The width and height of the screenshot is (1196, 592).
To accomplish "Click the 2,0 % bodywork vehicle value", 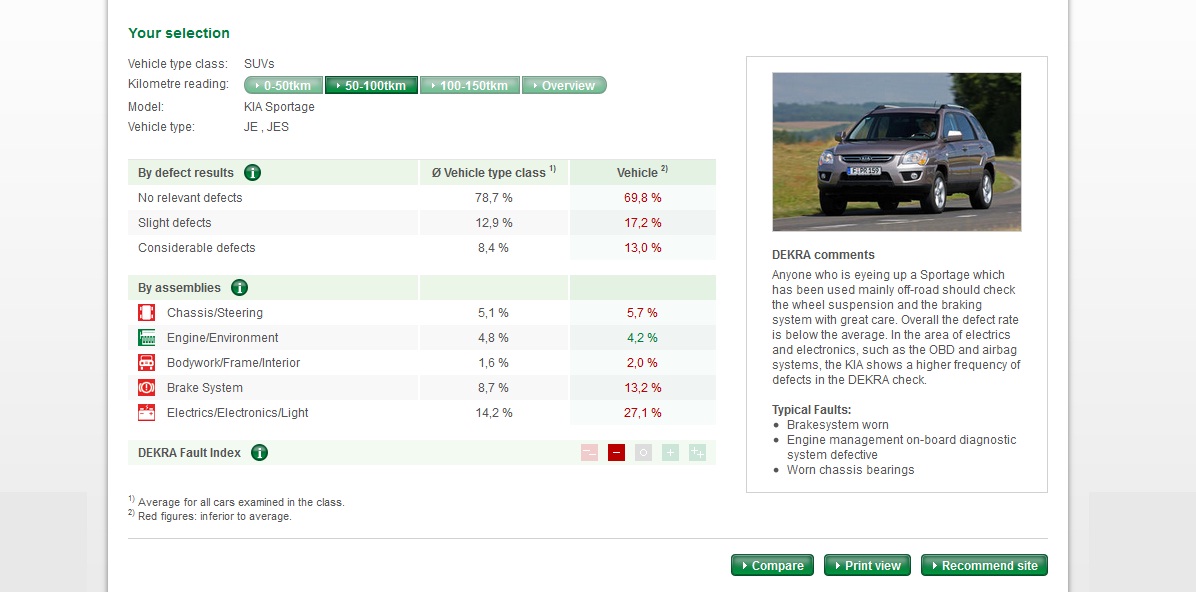I will (642, 363).
